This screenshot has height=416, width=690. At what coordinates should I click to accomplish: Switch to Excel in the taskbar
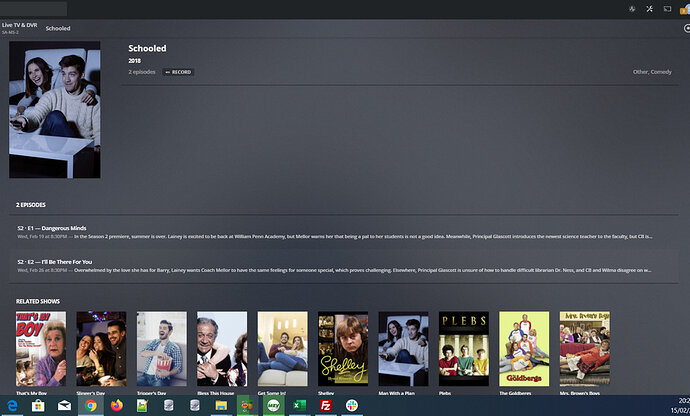coord(299,405)
